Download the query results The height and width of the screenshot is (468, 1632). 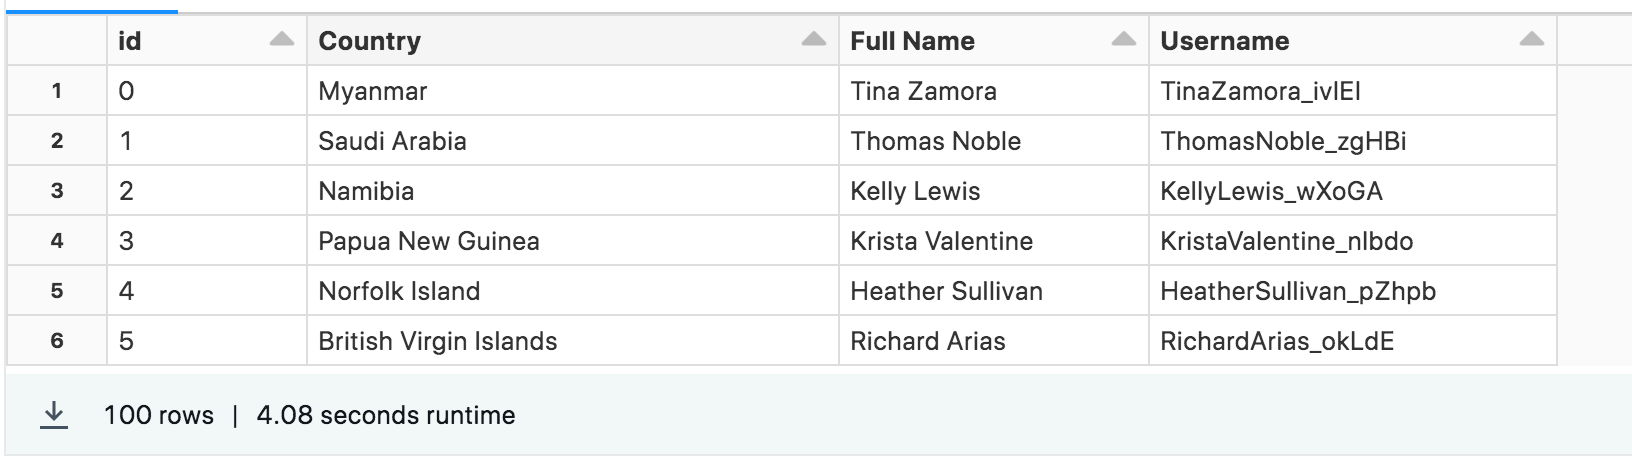point(53,415)
